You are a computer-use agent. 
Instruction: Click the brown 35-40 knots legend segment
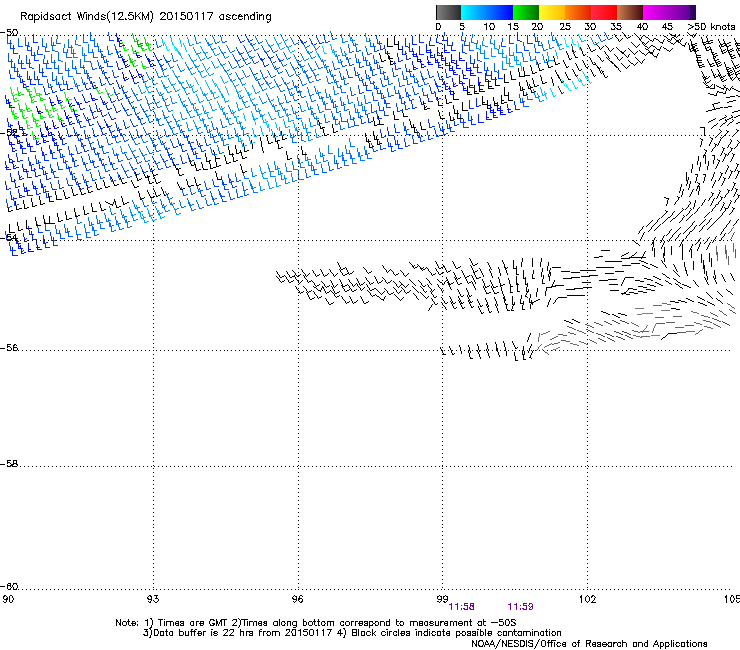pyautogui.click(x=630, y=12)
